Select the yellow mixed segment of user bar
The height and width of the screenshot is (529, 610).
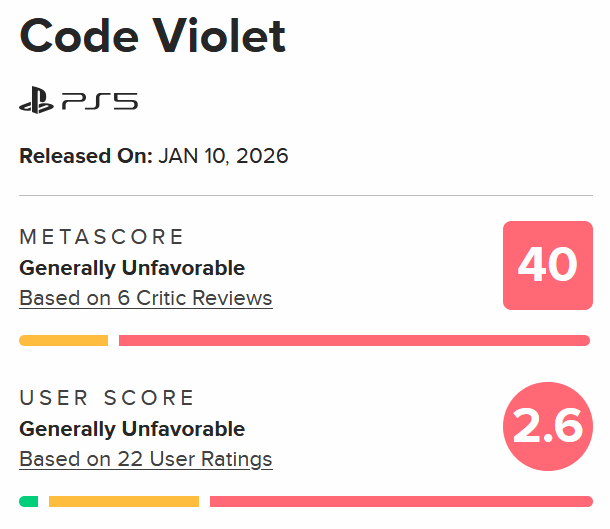124,501
